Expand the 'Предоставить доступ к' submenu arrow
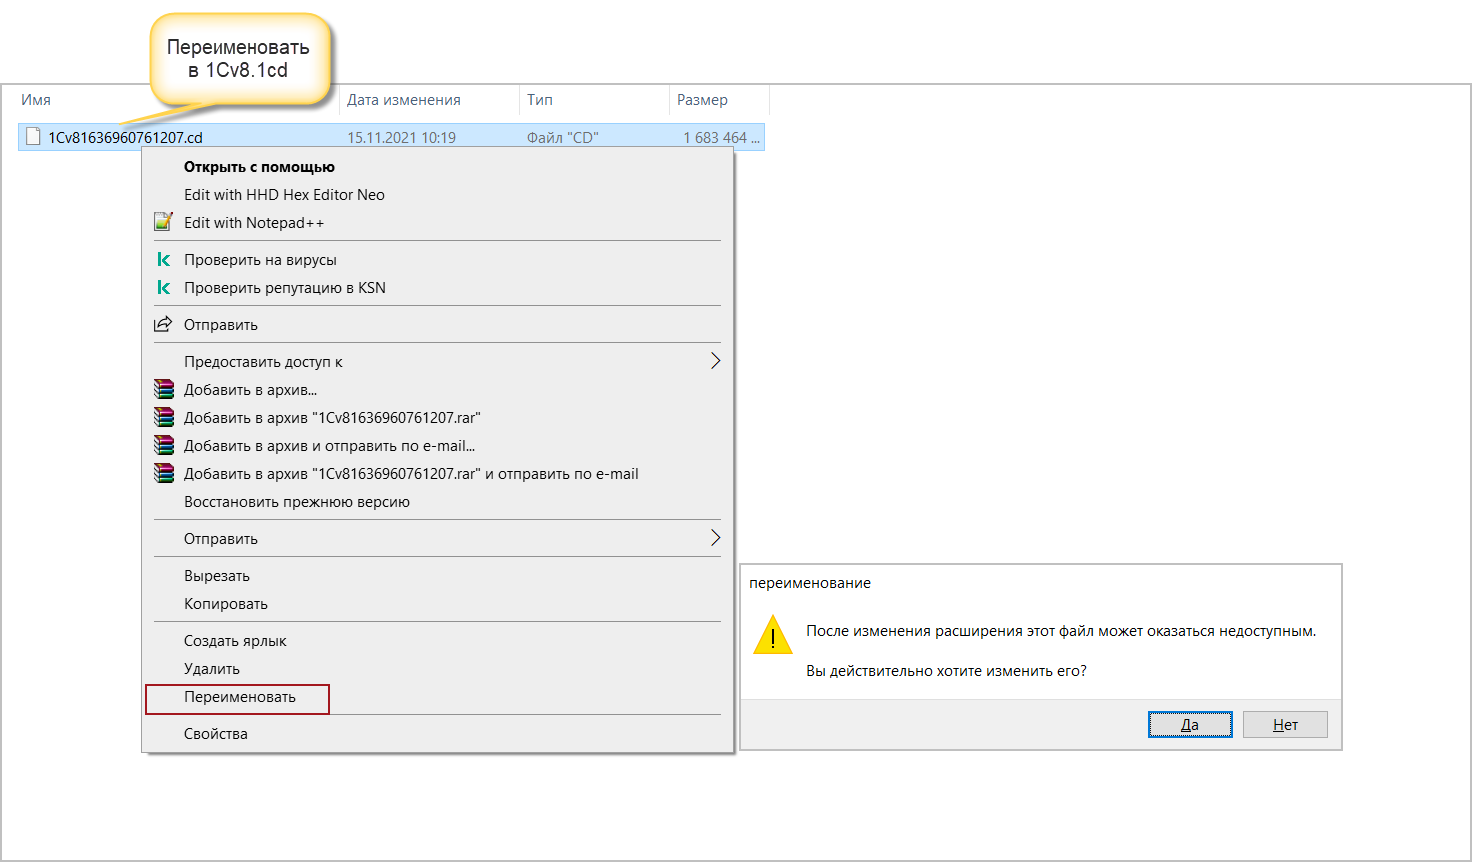The height and width of the screenshot is (862, 1472). [715, 361]
